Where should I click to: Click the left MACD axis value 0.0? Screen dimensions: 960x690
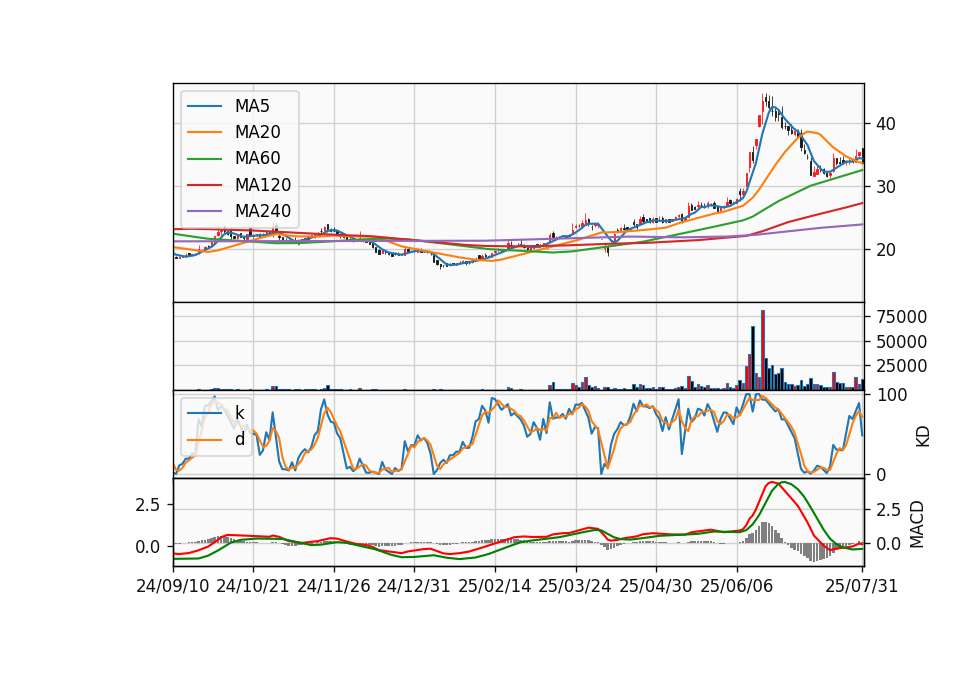pos(148,547)
